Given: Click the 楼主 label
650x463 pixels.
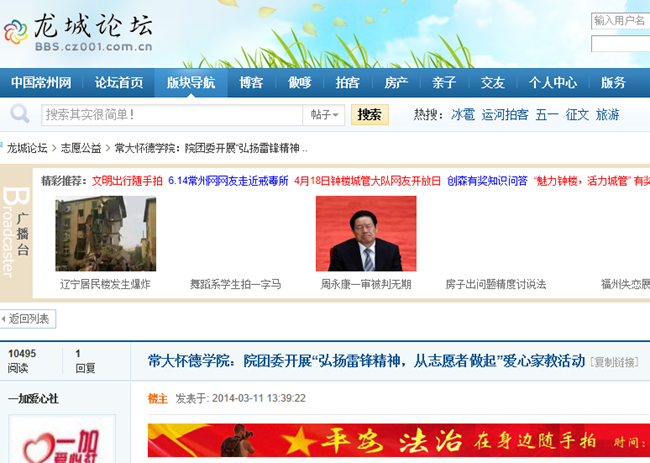Looking at the screenshot, I should [x=158, y=399].
